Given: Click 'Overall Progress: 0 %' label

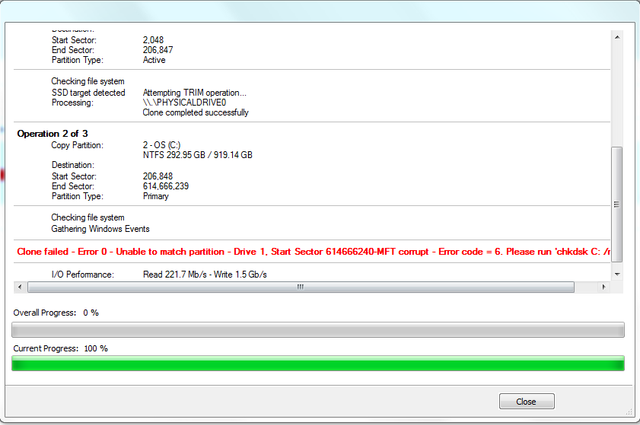Looking at the screenshot, I should 56,313.
